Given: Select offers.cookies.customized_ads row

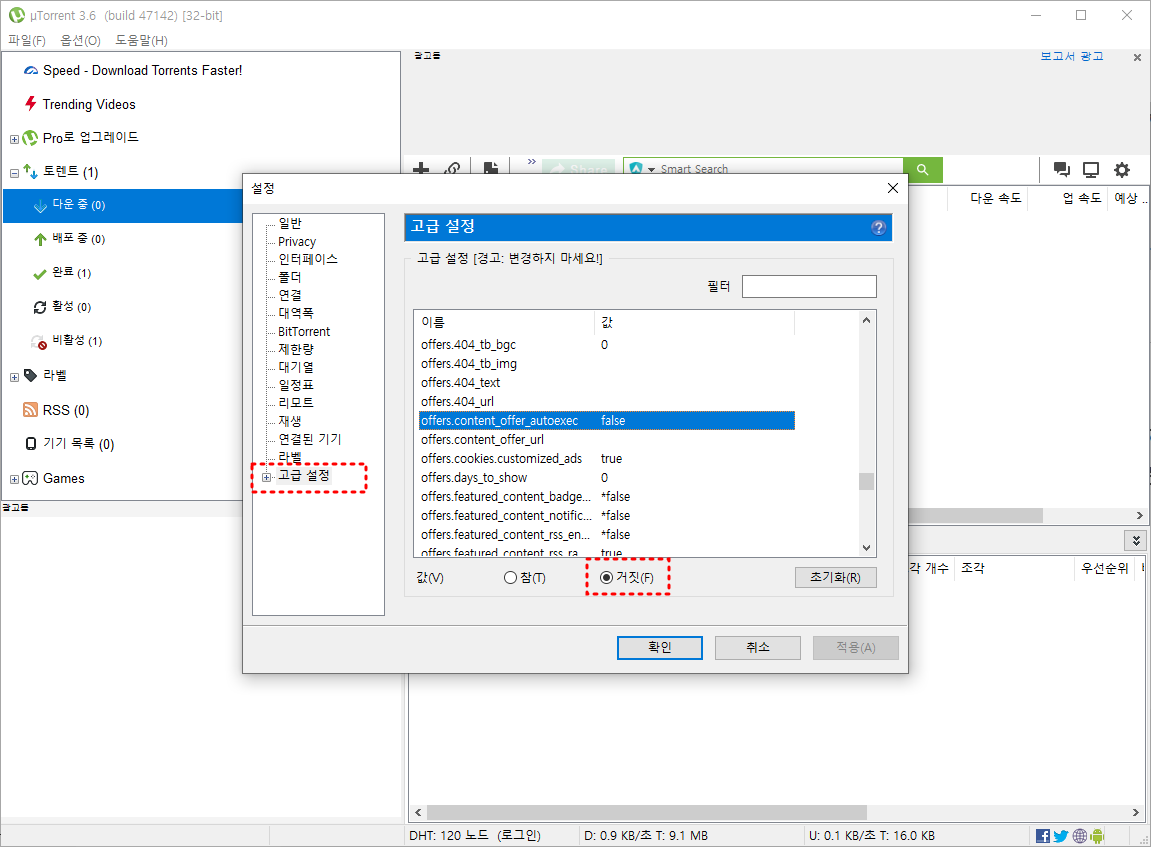Looking at the screenshot, I should point(606,459).
